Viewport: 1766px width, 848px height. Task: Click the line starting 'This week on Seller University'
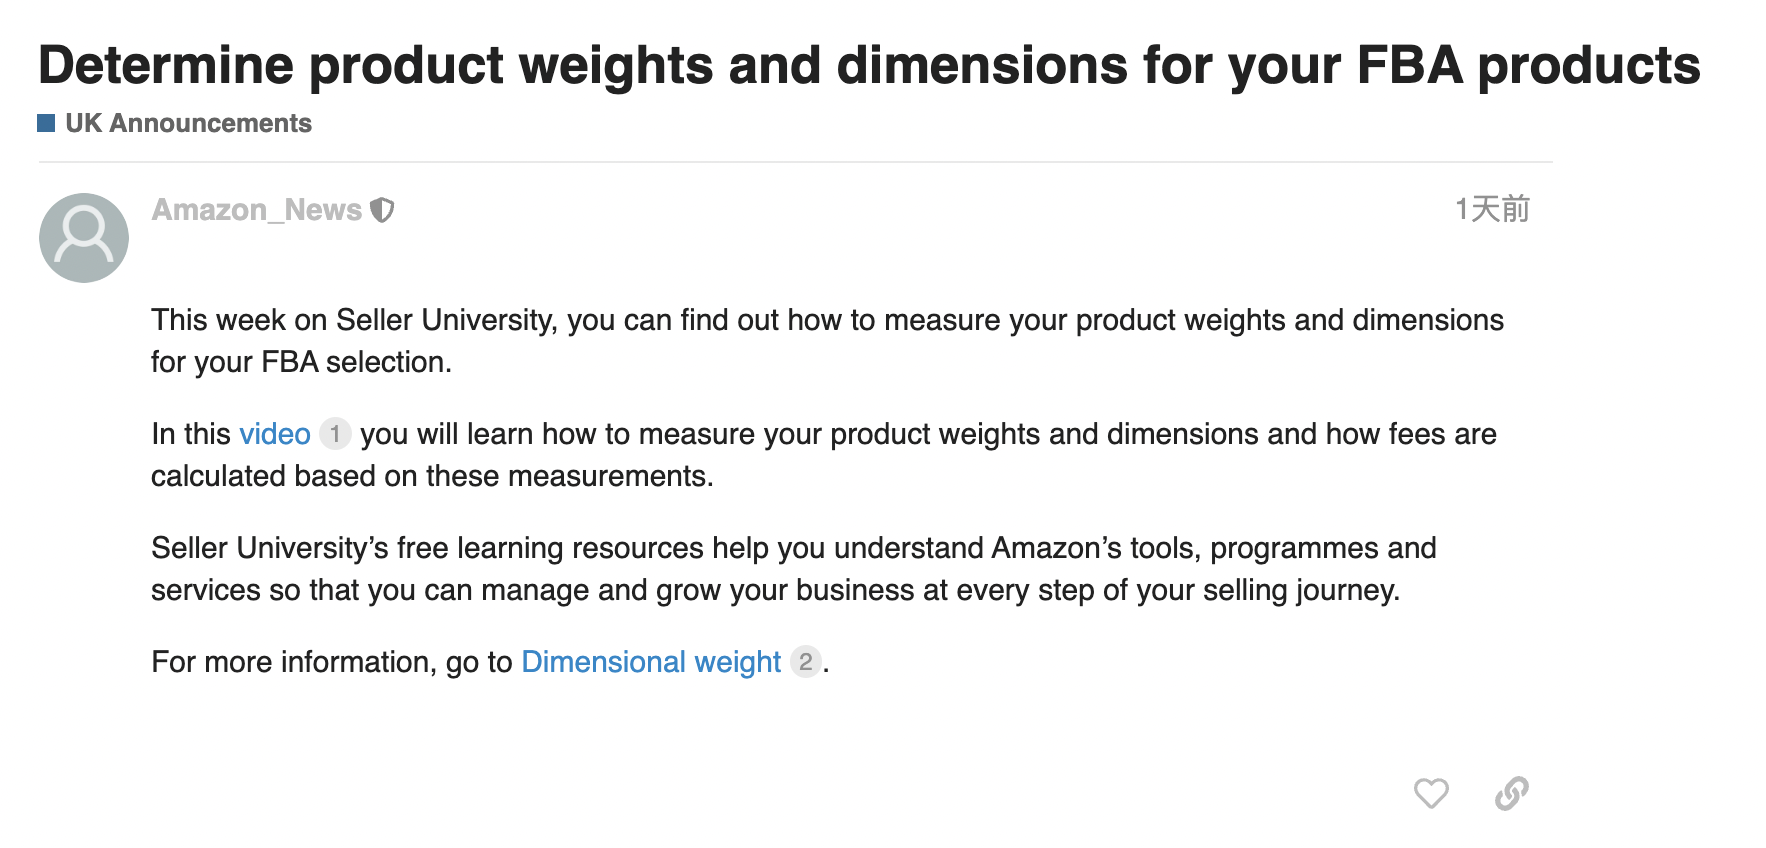pyautogui.click(x=827, y=320)
